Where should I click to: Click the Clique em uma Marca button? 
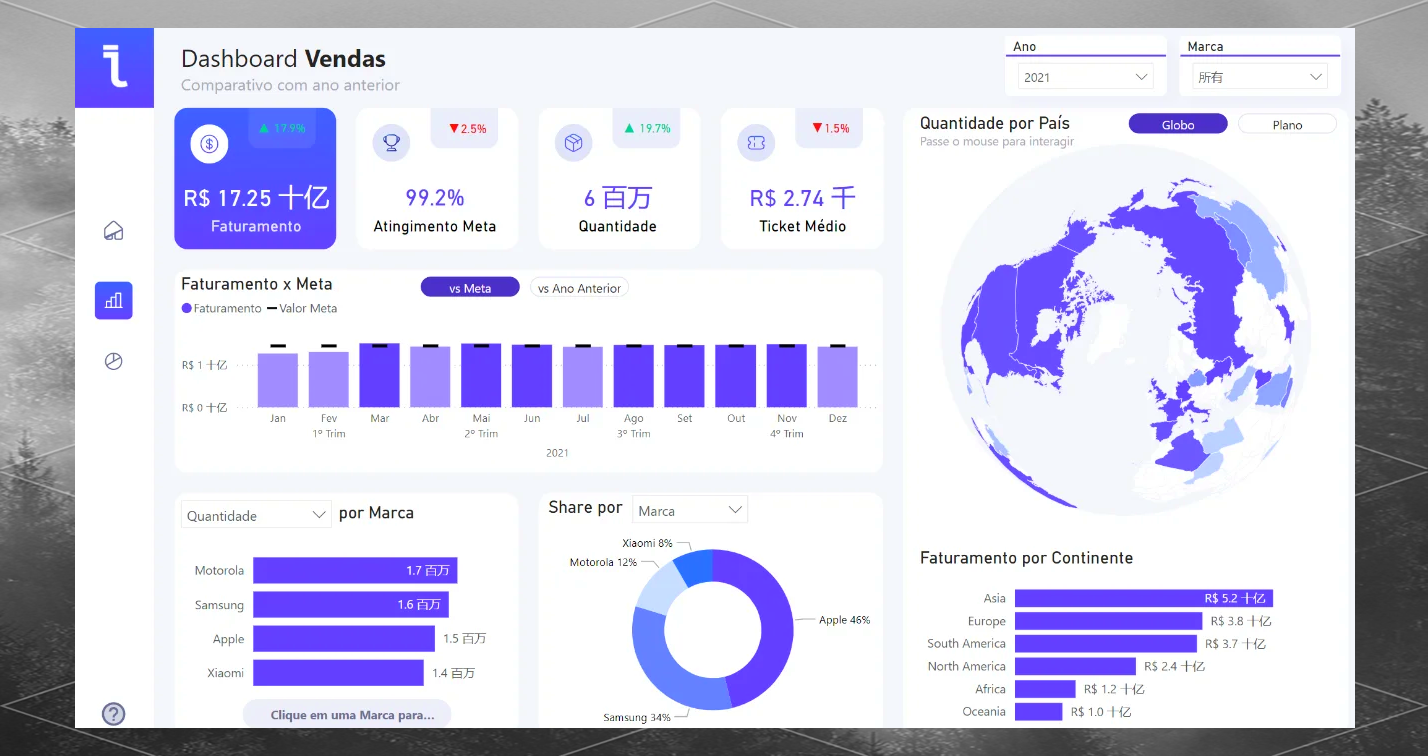click(x=347, y=715)
